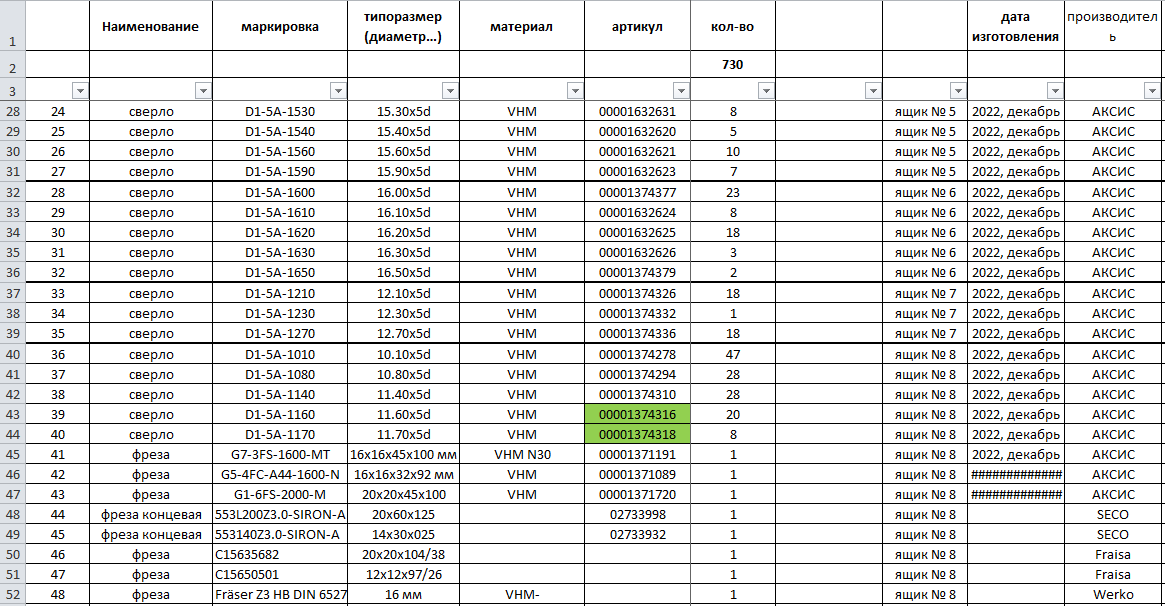Select the row 52 header
1165x606 pixels.
tap(12, 596)
